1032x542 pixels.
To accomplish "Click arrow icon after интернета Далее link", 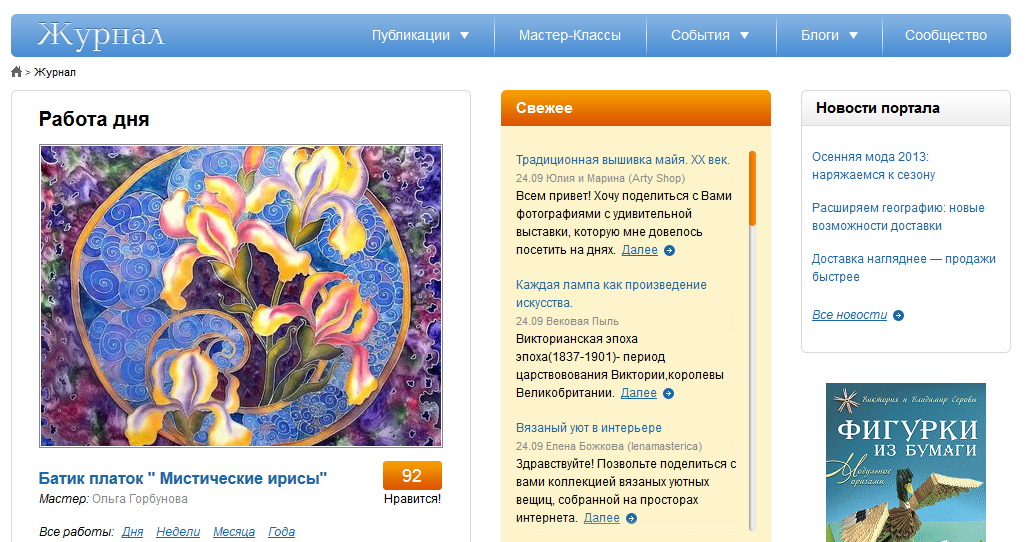I will pyautogui.click(x=631, y=518).
